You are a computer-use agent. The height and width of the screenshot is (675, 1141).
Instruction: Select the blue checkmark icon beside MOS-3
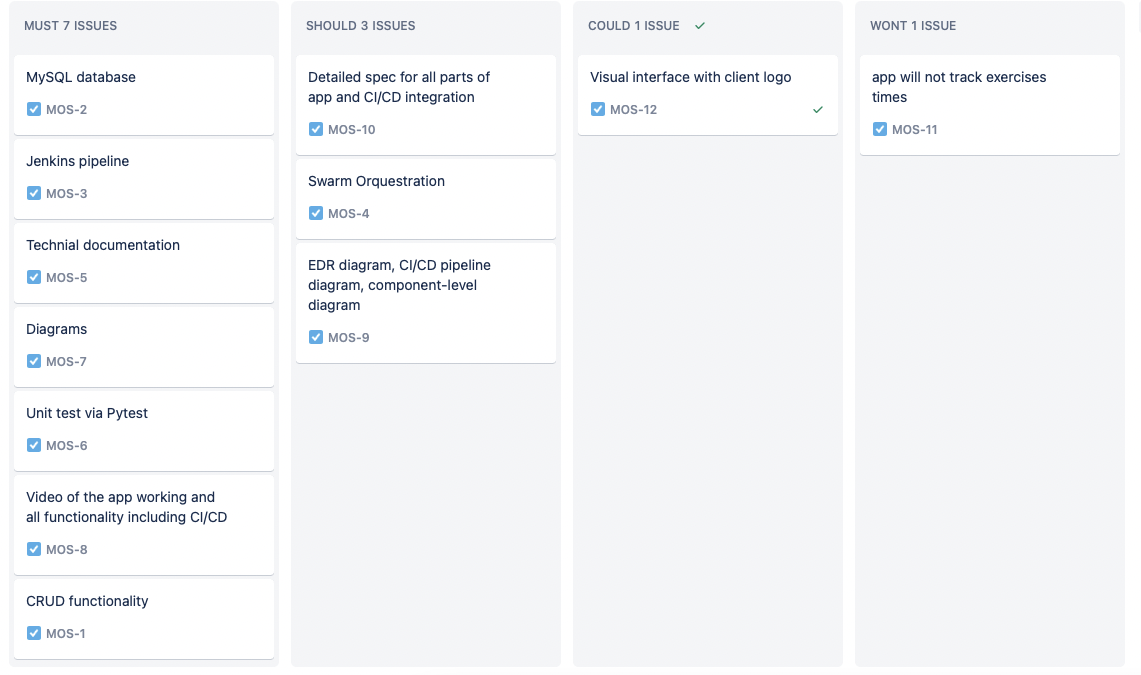click(34, 193)
